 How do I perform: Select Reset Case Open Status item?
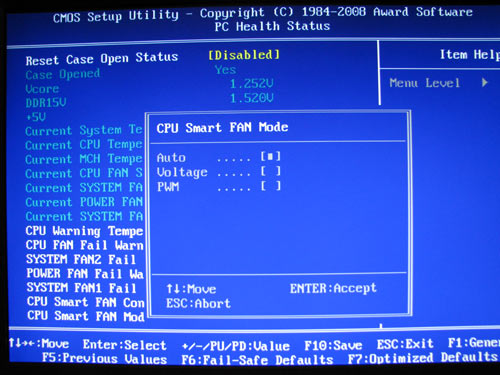pyautogui.click(x=102, y=59)
